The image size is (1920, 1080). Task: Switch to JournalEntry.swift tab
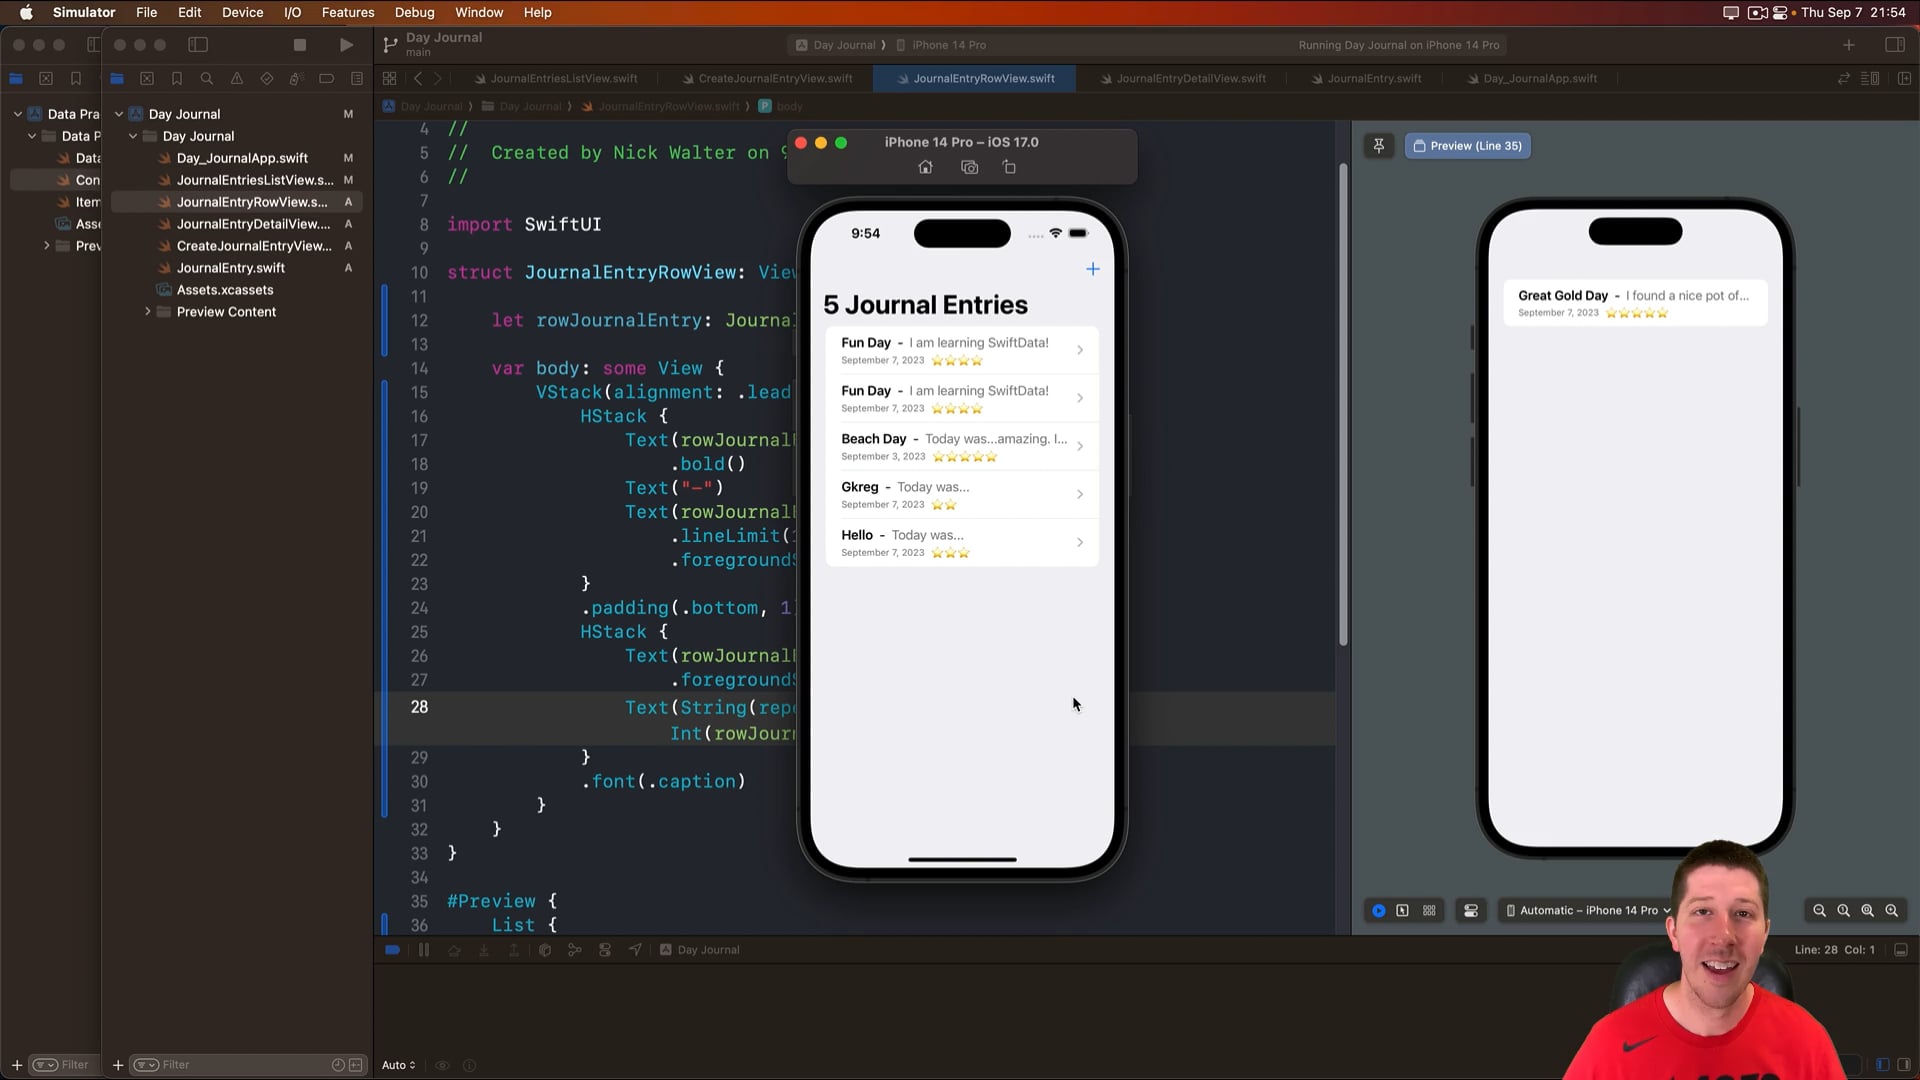pos(1366,79)
